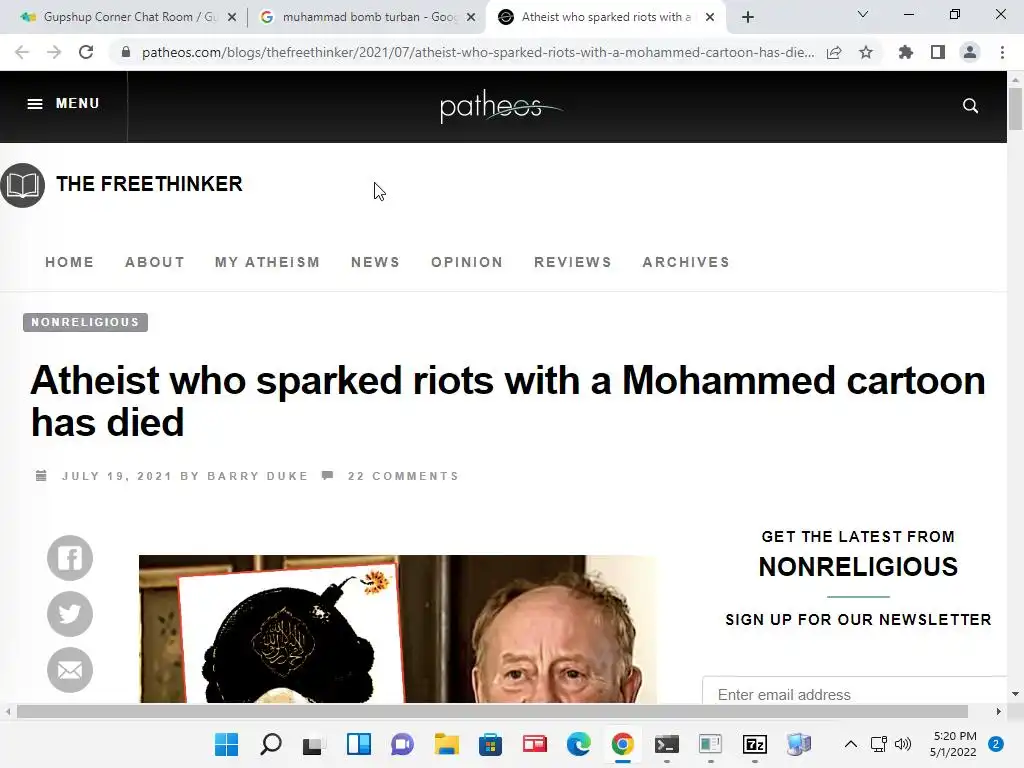Open the 22 COMMENTS link

pos(404,476)
